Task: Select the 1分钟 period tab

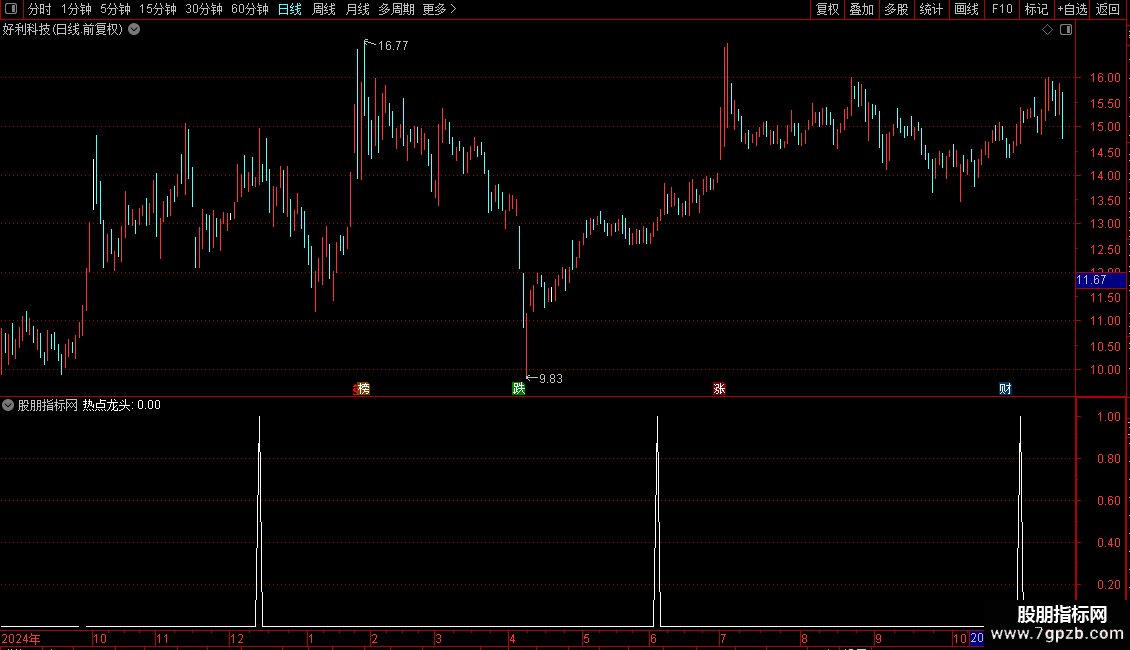Action: (76, 9)
